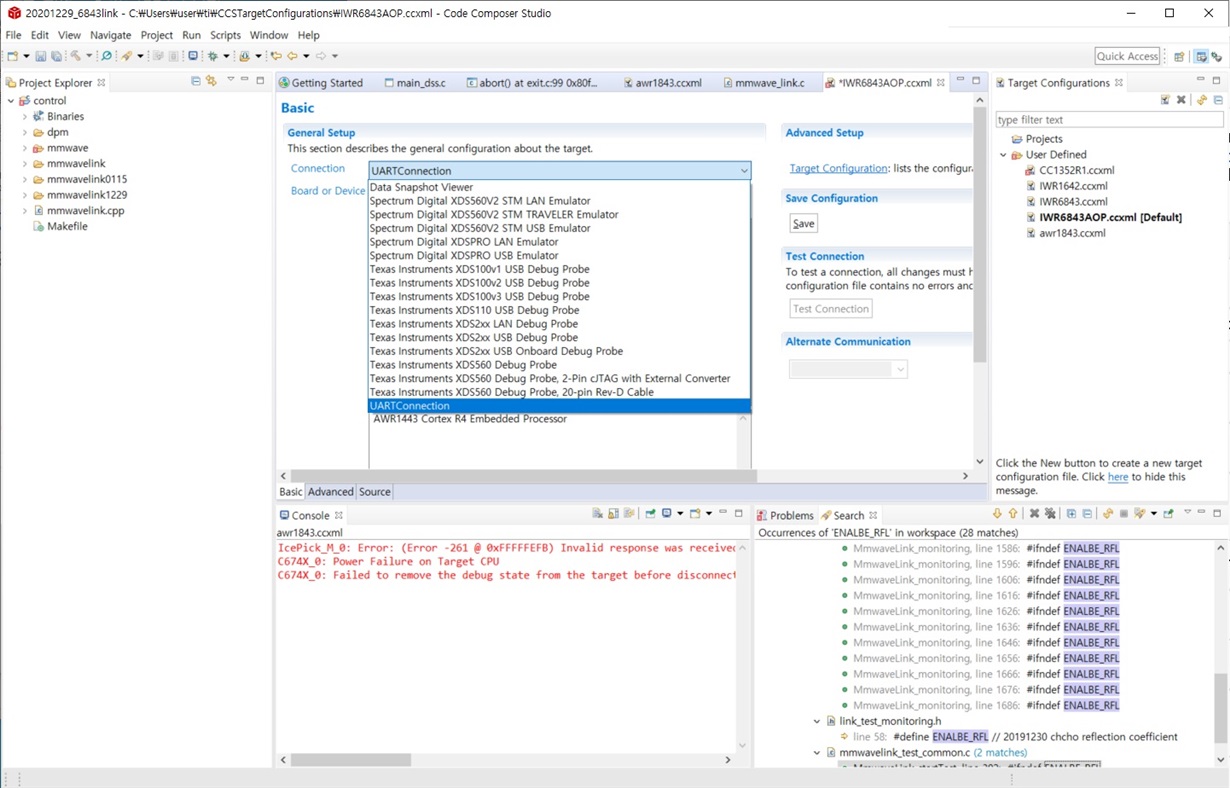This screenshot has height=788, width=1230.
Task: Collapse the control project node
Action: point(11,101)
